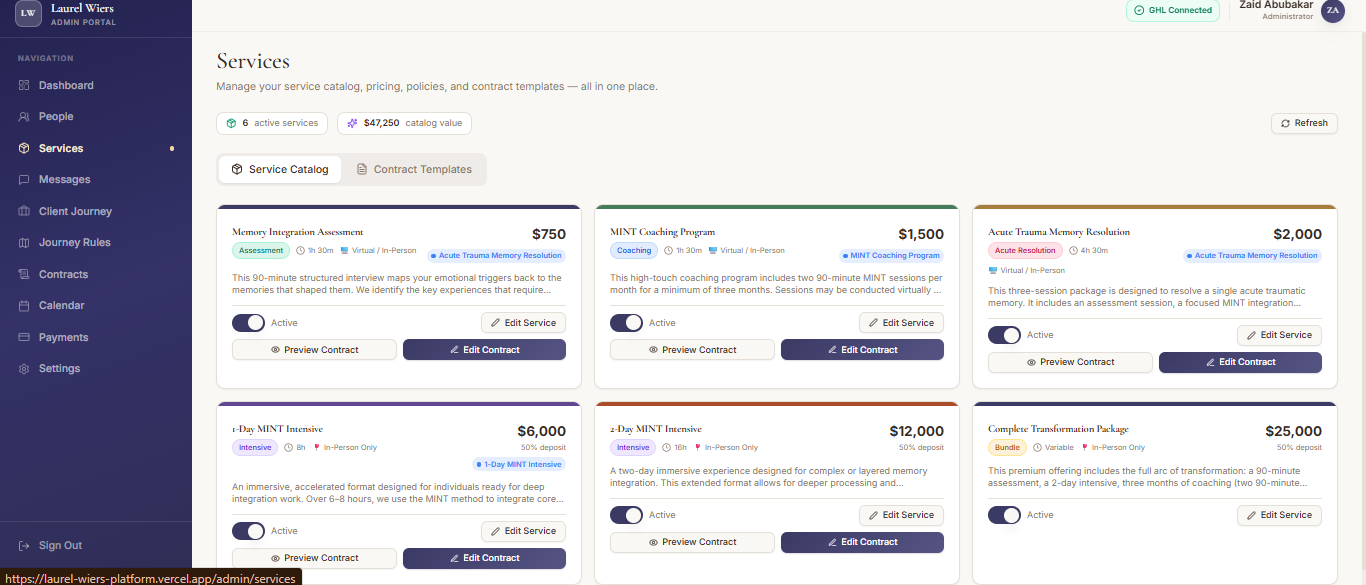Toggle Memory Integration Assessment active switch
1366x585 pixels.
pyautogui.click(x=248, y=323)
